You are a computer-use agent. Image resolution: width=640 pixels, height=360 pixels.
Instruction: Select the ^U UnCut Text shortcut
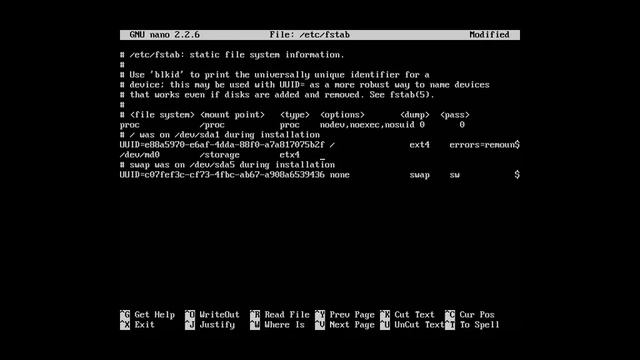(412, 325)
